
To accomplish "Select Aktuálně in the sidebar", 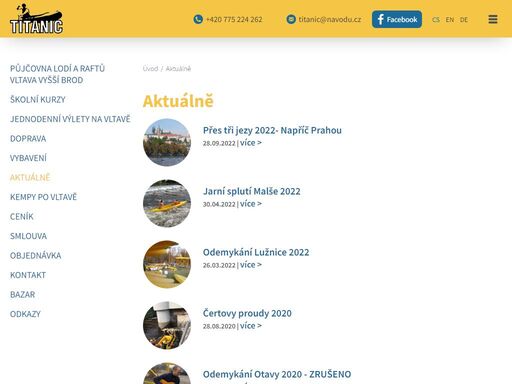I will 30,177.
